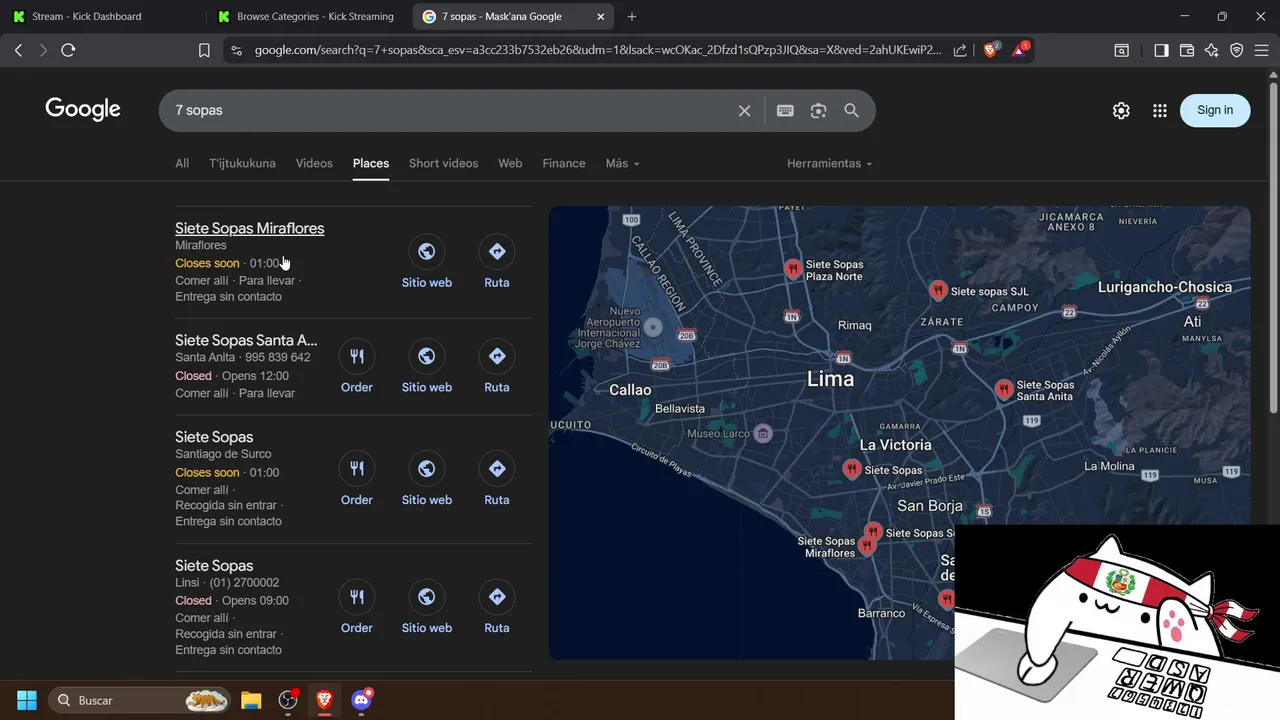Click Order for Siete Sopas Santa Anita
The width and height of the screenshot is (1280, 720).
pos(357,367)
